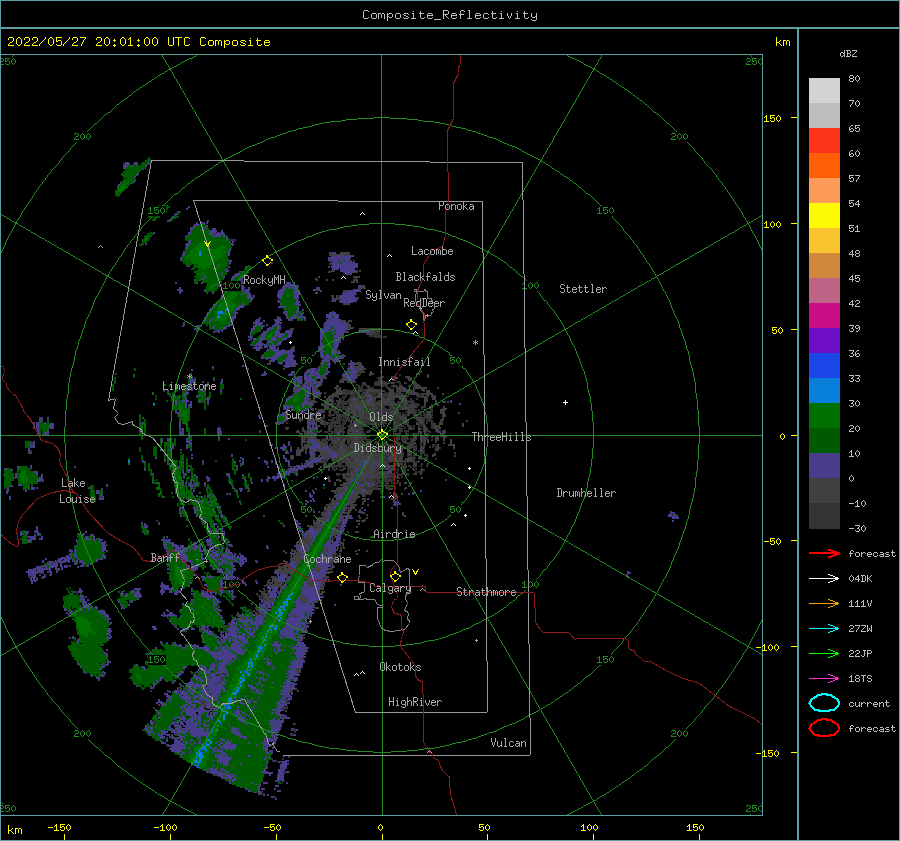
Task: Pick the purple swatch between 39 and 36 dBZ
Action: pyautogui.click(x=824, y=341)
